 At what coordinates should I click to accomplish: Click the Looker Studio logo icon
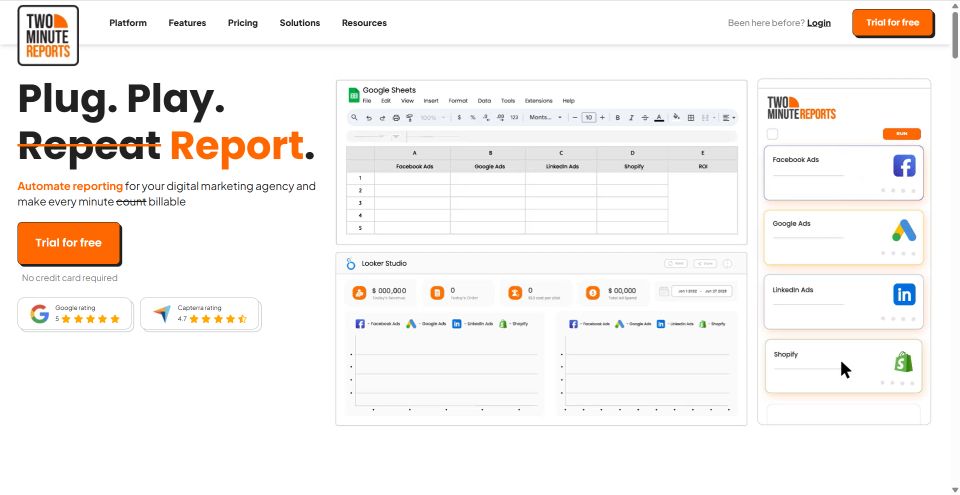click(x=351, y=263)
